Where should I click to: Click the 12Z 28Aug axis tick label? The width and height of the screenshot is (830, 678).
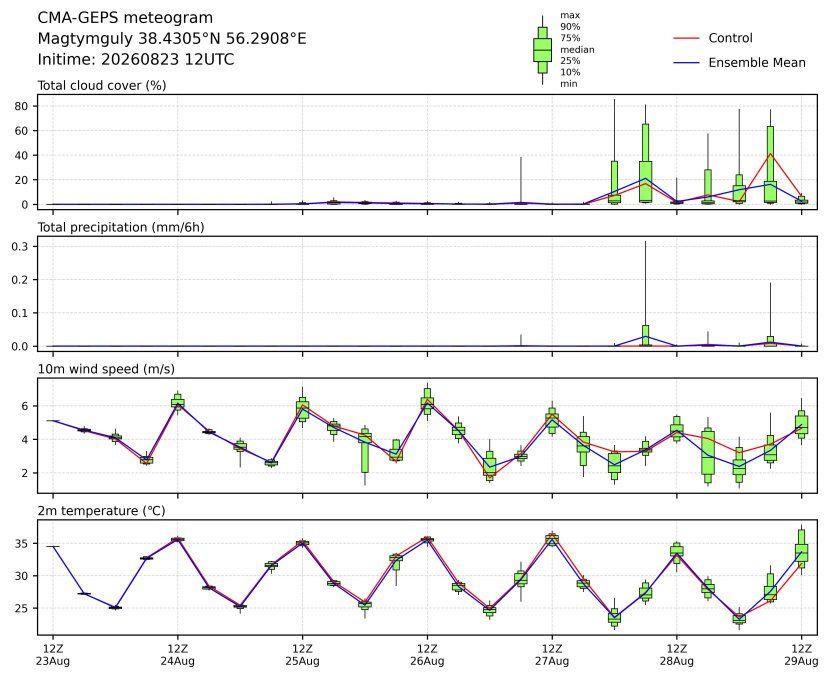click(x=676, y=655)
